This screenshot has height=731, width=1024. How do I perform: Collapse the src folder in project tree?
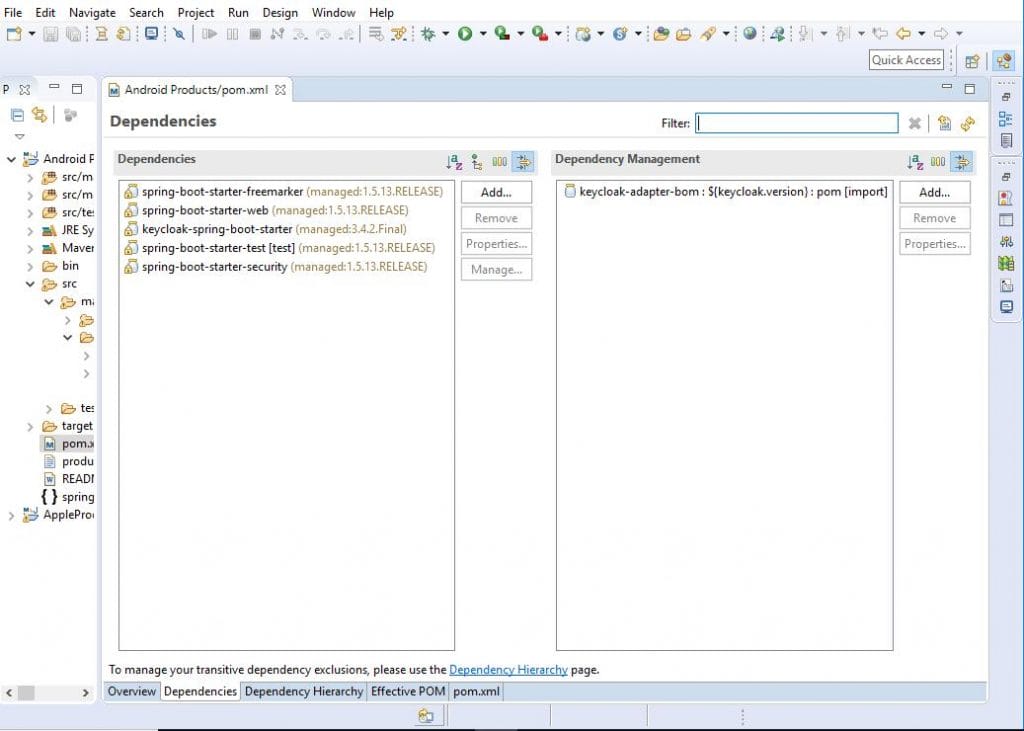[30, 284]
